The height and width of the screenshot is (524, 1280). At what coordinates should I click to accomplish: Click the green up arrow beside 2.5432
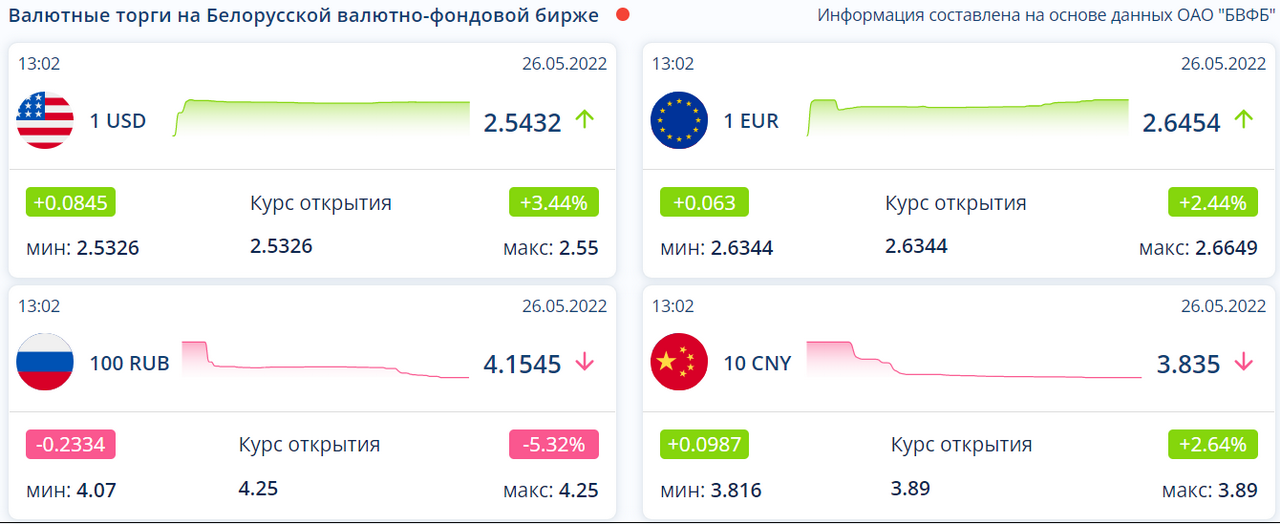pos(585,121)
